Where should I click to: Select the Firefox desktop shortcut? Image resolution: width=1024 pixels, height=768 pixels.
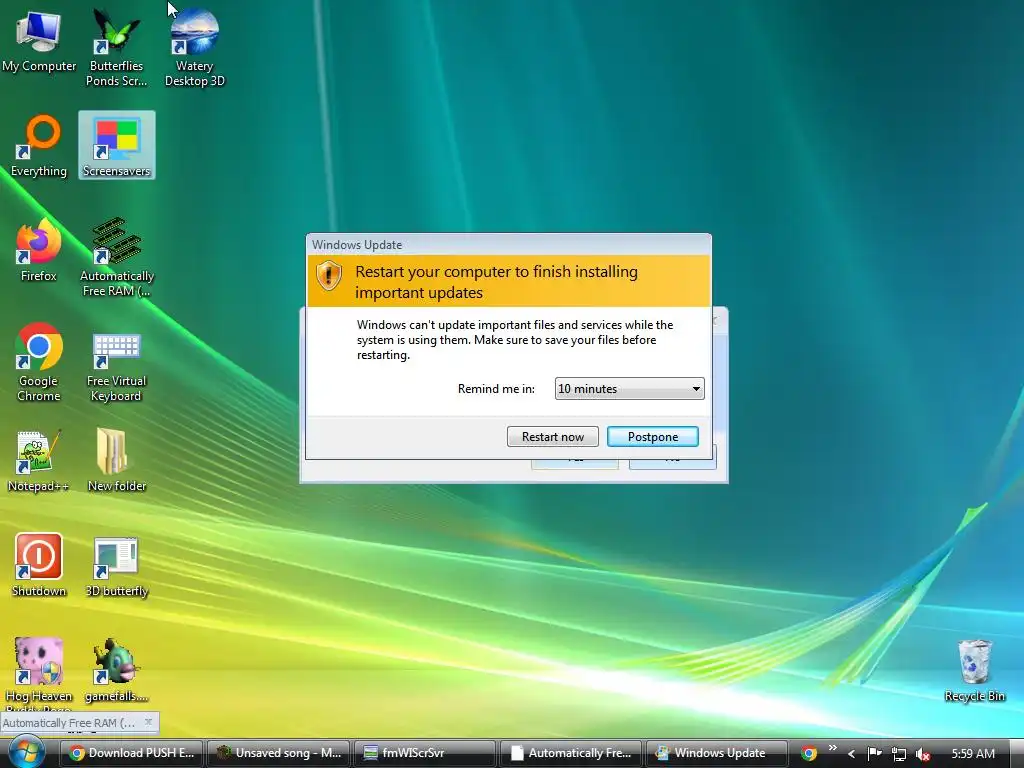(39, 251)
